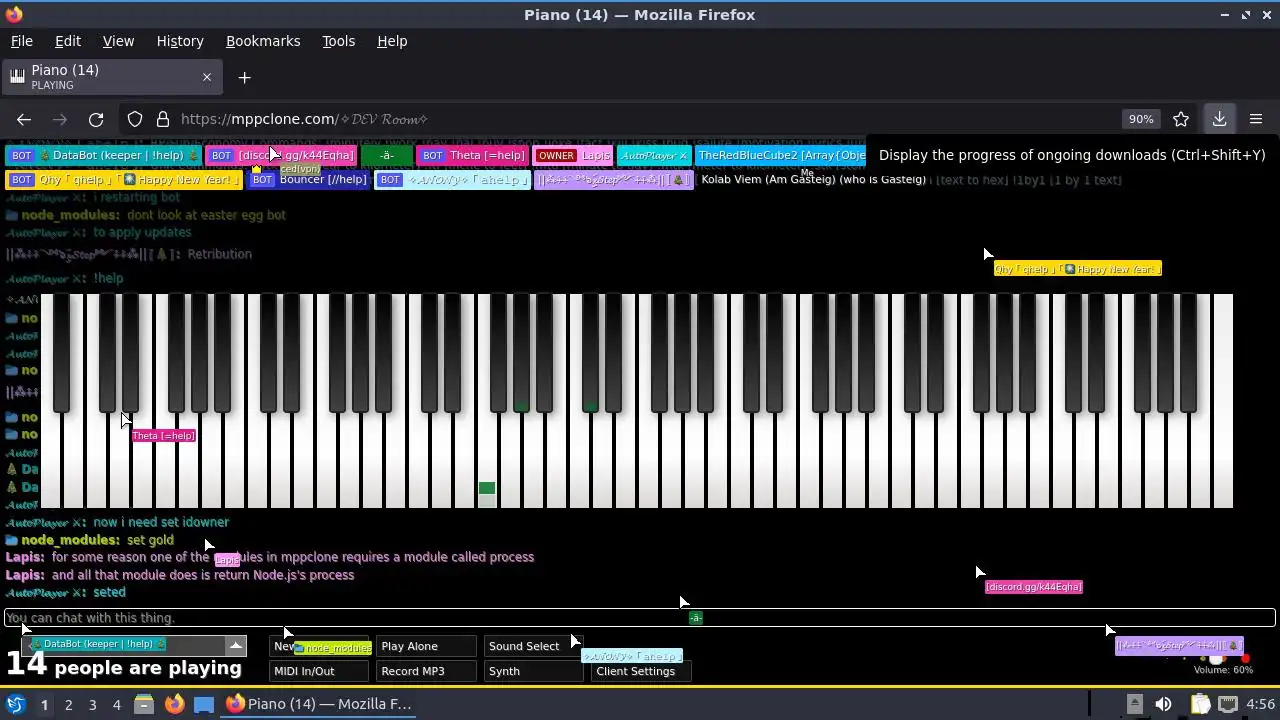Go back using the browser back arrow
Viewport: 1280px width, 720px height.
pyautogui.click(x=24, y=119)
